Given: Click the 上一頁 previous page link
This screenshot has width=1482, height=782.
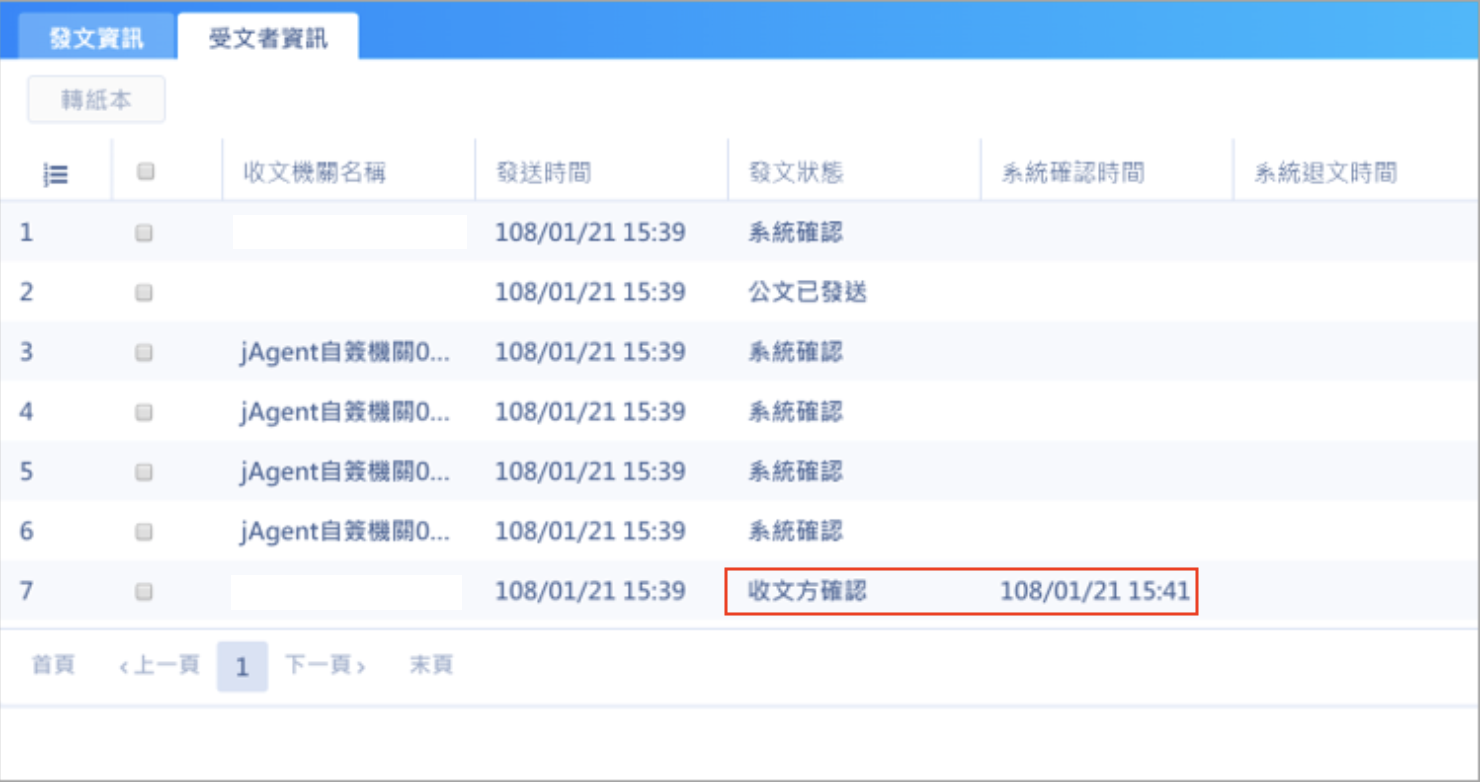Looking at the screenshot, I should 160,666.
